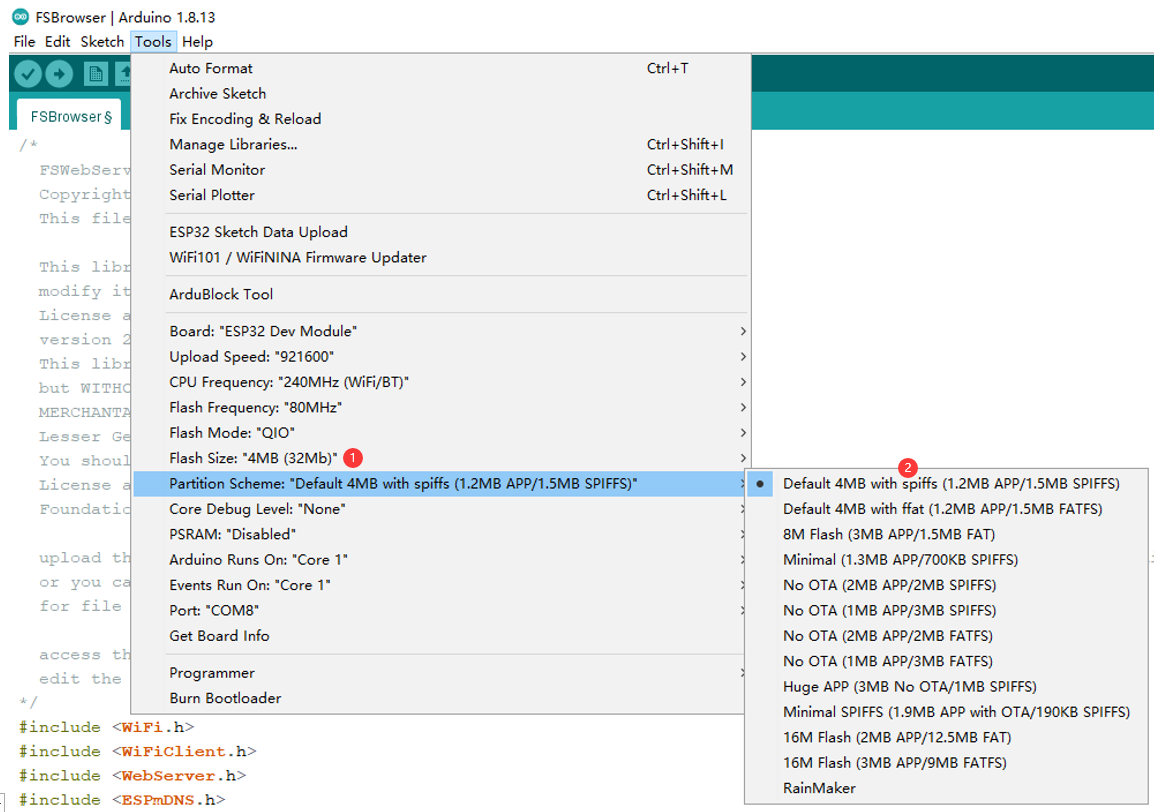This screenshot has height=812, width=1154.
Task: Launch the Serial Plotter
Action: point(440,195)
